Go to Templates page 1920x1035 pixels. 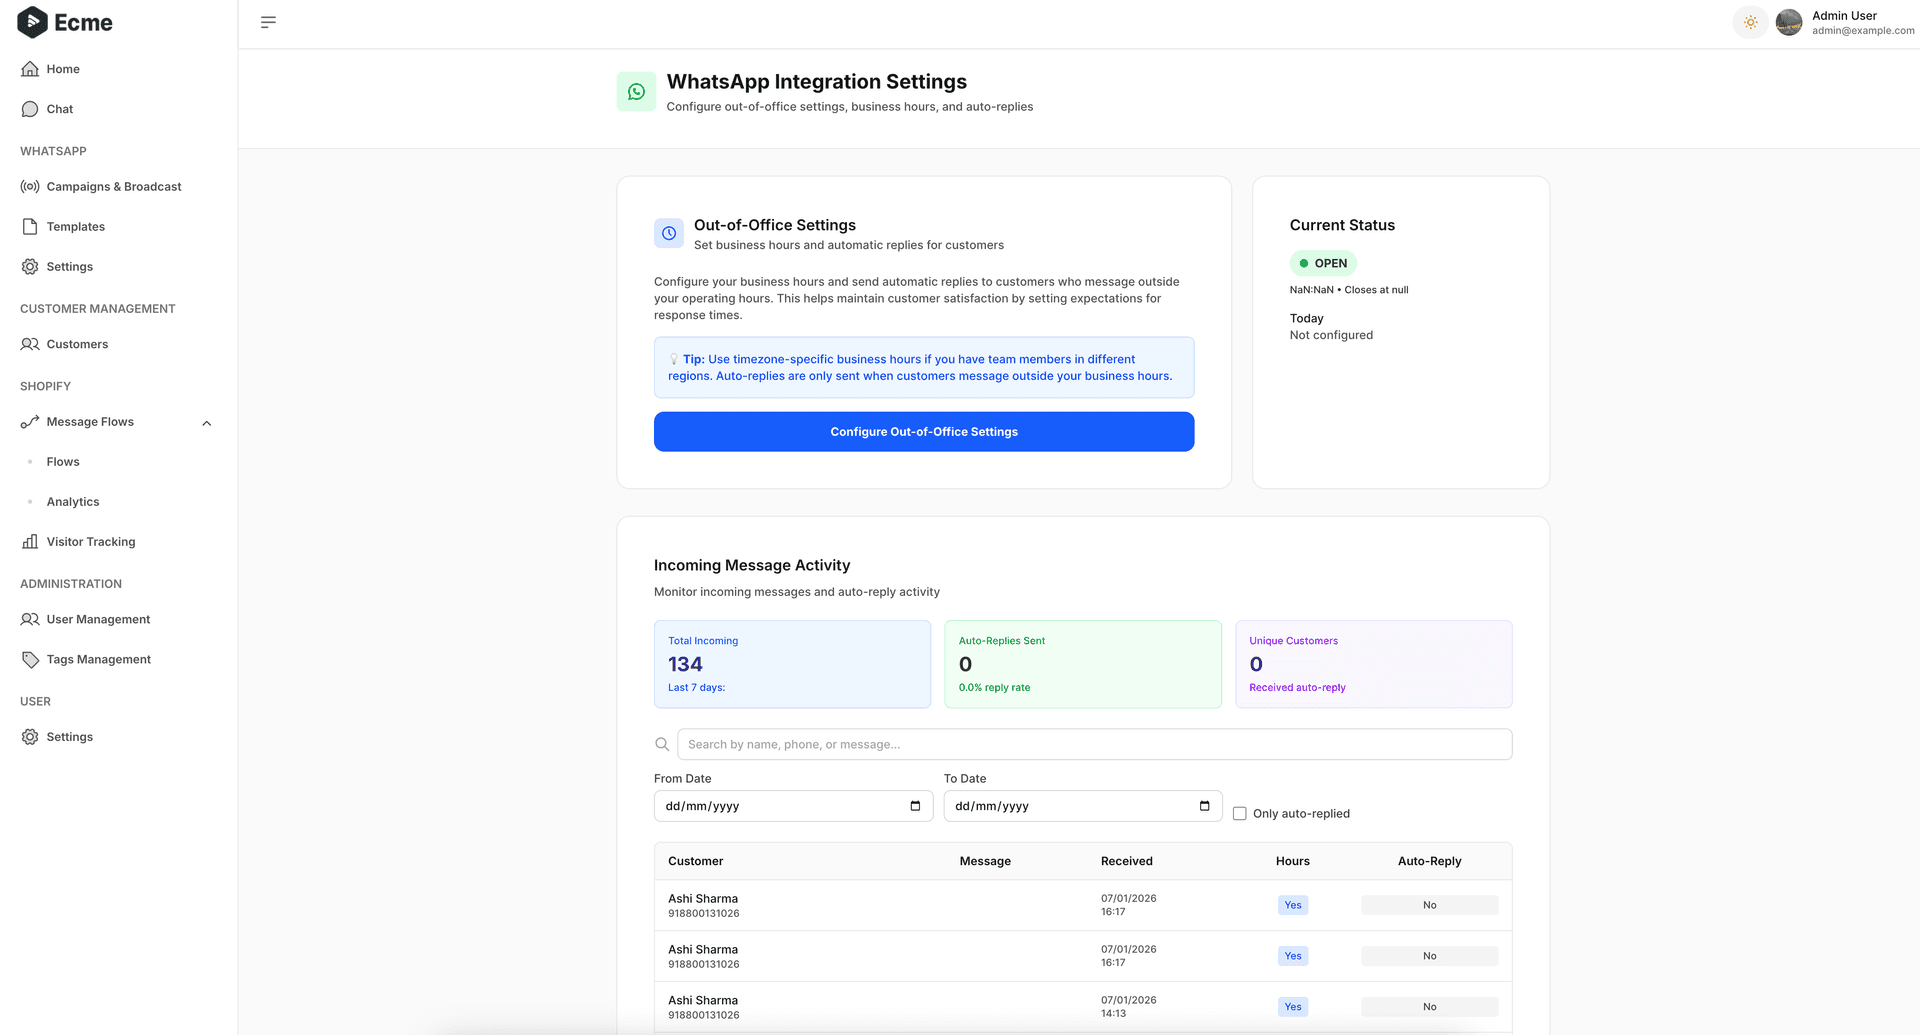(x=75, y=227)
